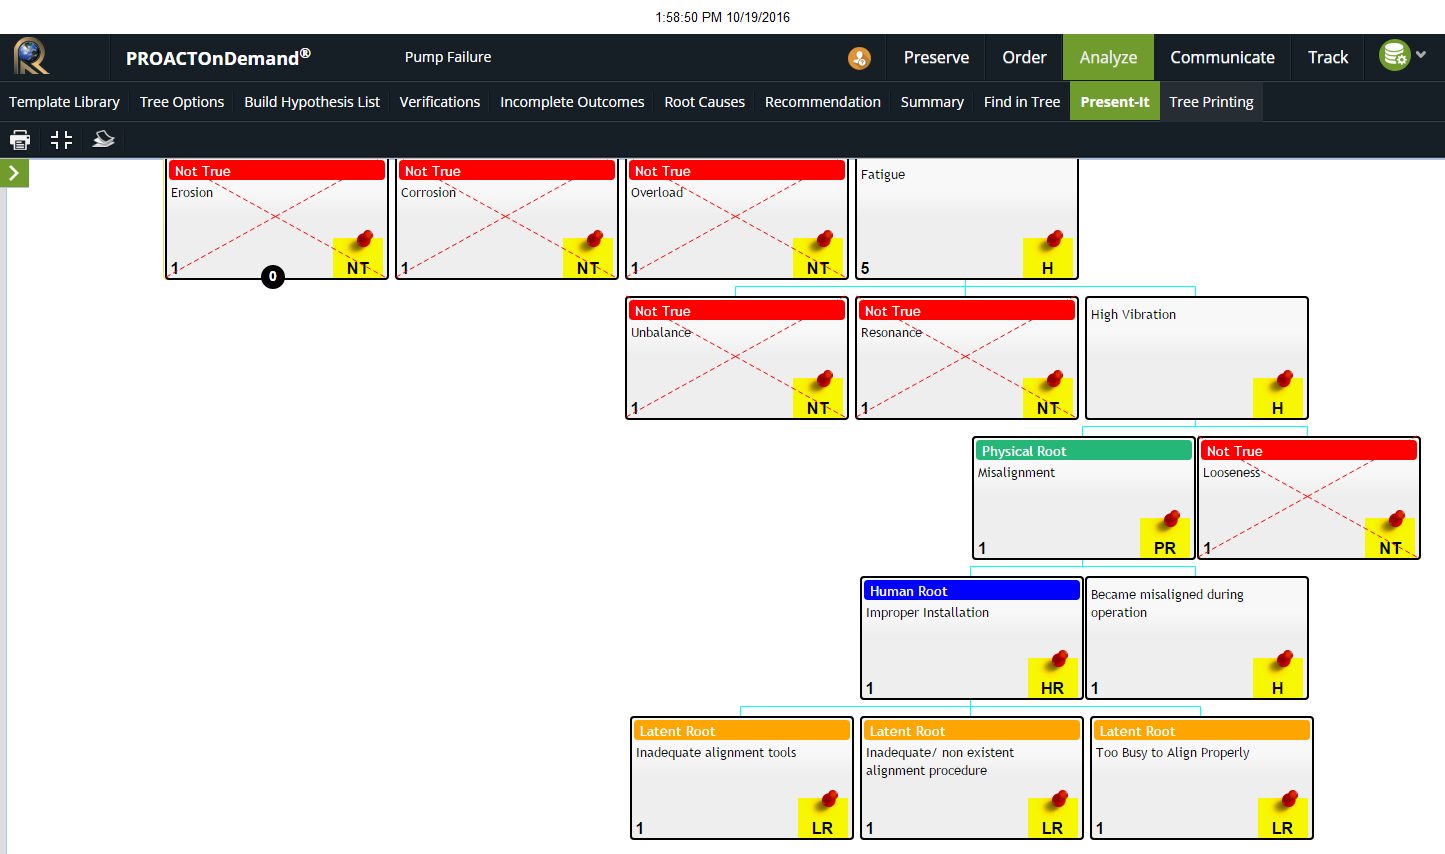Click the PROACTOnDemand brand name

click(218, 58)
